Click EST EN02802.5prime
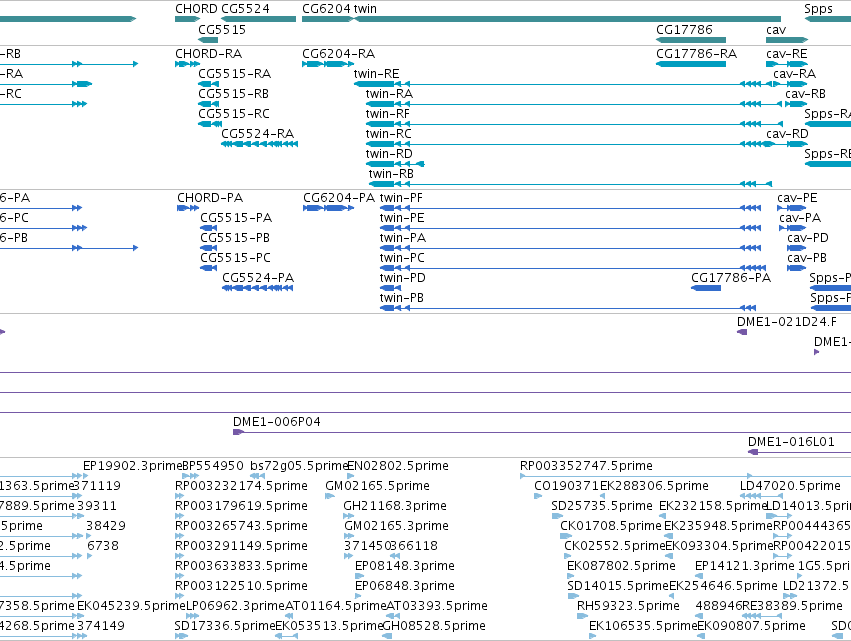Screen dimensions: 851x641 [398, 466]
